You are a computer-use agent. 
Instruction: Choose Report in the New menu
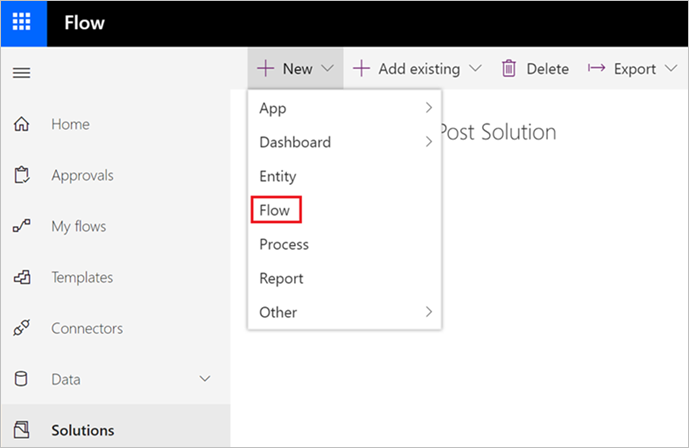pyautogui.click(x=344, y=278)
